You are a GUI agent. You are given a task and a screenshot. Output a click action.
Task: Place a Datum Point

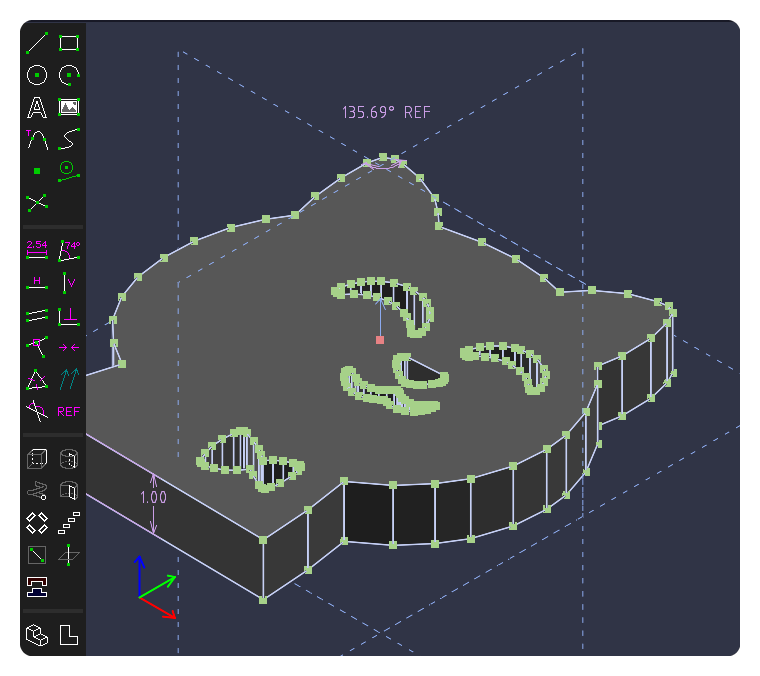tap(37, 171)
